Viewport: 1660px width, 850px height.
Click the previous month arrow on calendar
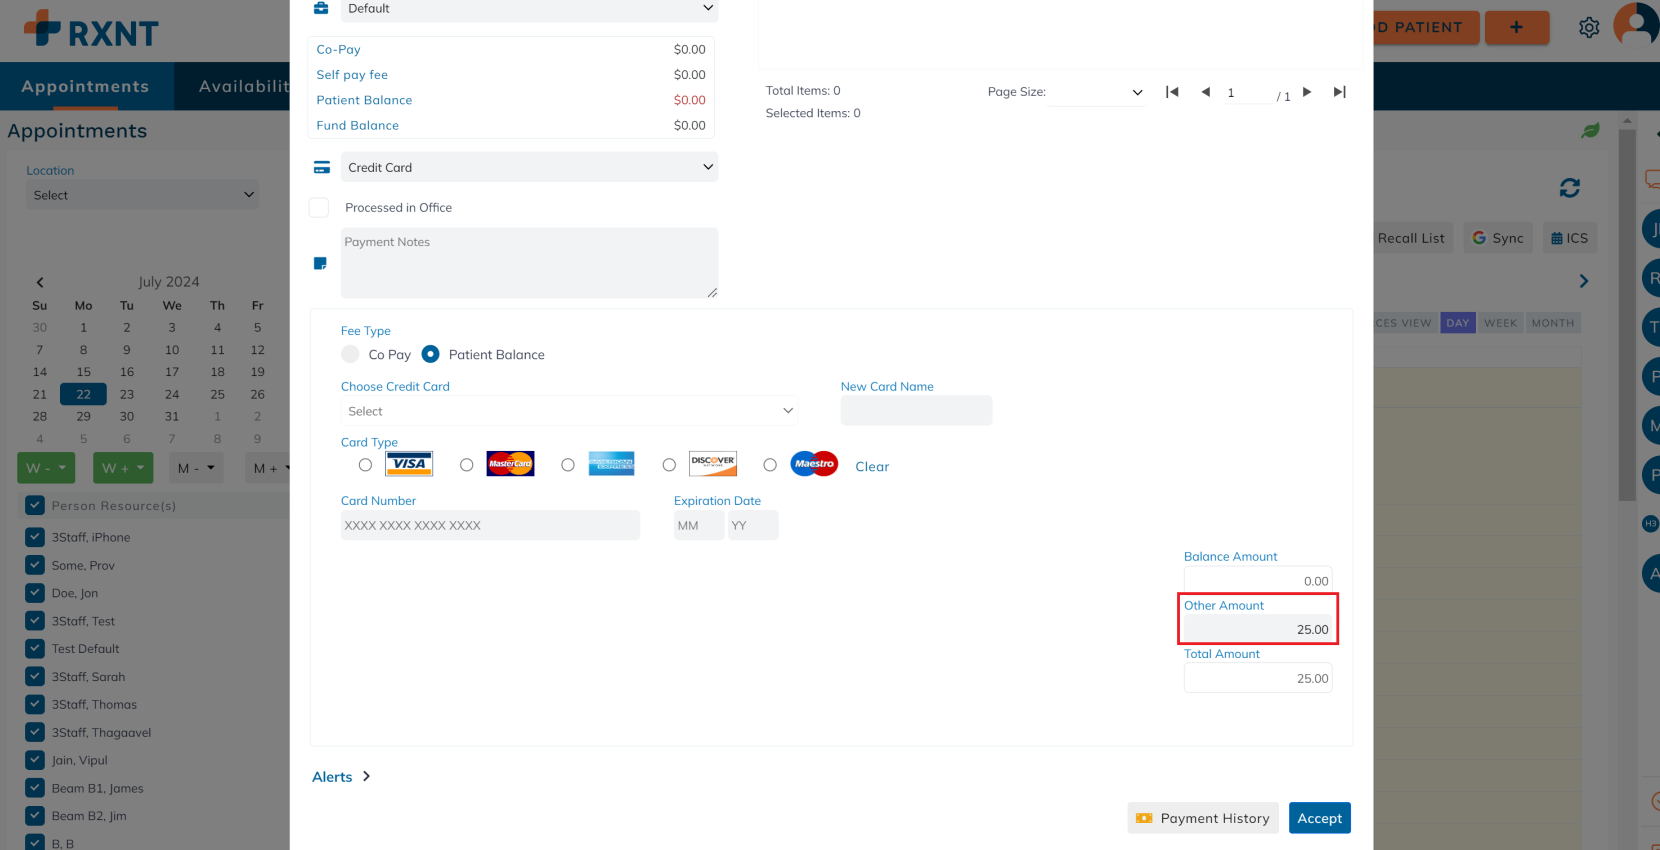pyautogui.click(x=40, y=282)
